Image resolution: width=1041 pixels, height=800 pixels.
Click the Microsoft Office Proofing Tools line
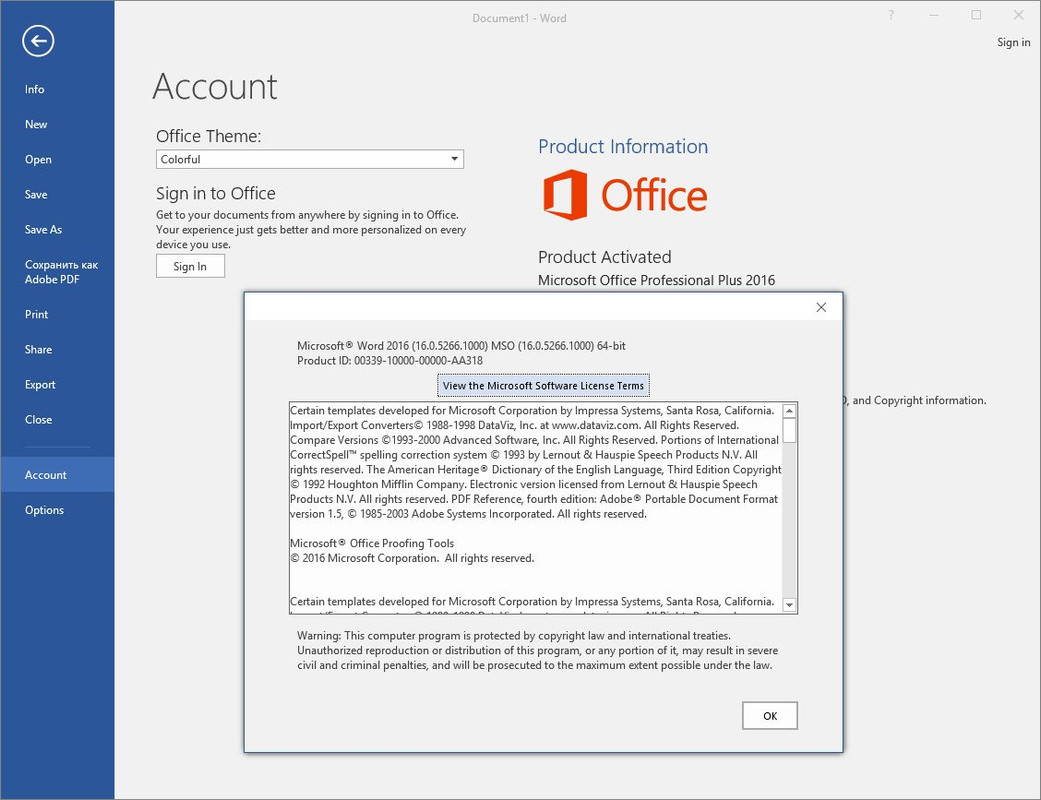coord(372,543)
